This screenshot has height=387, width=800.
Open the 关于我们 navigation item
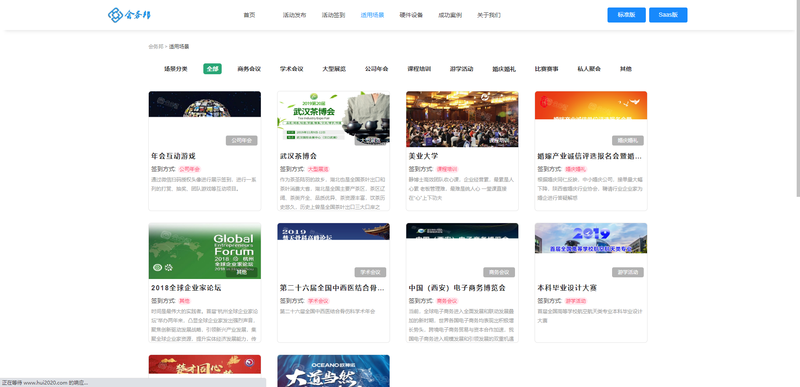[x=489, y=15]
